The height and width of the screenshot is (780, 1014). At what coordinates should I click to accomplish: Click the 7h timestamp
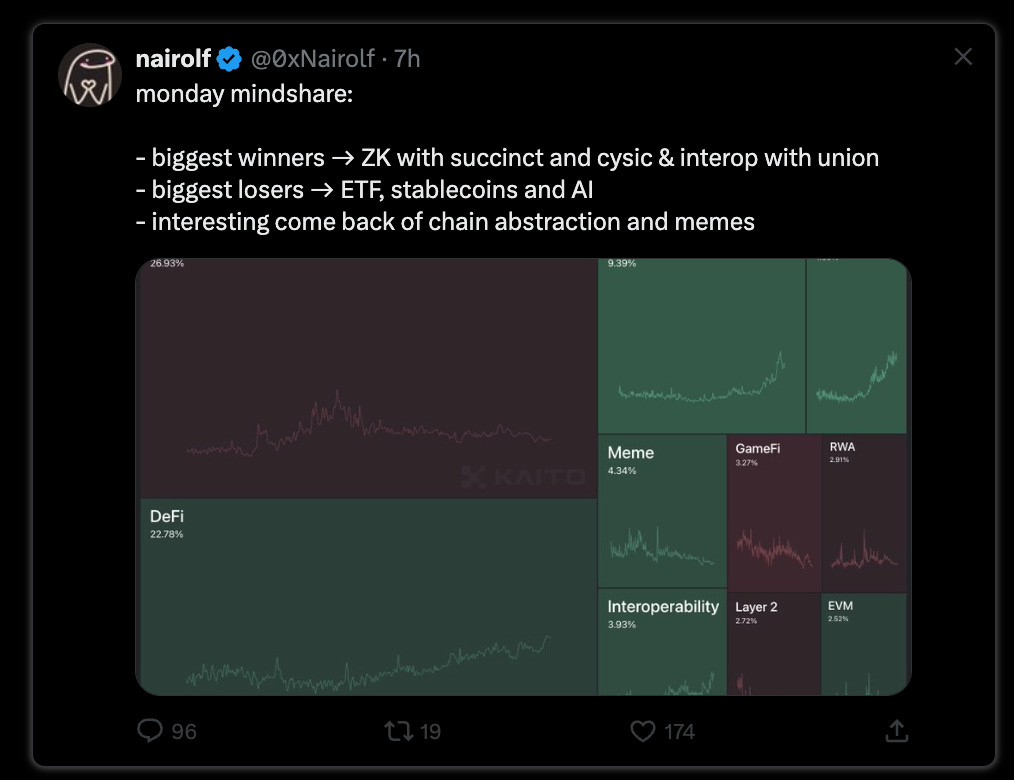click(408, 59)
